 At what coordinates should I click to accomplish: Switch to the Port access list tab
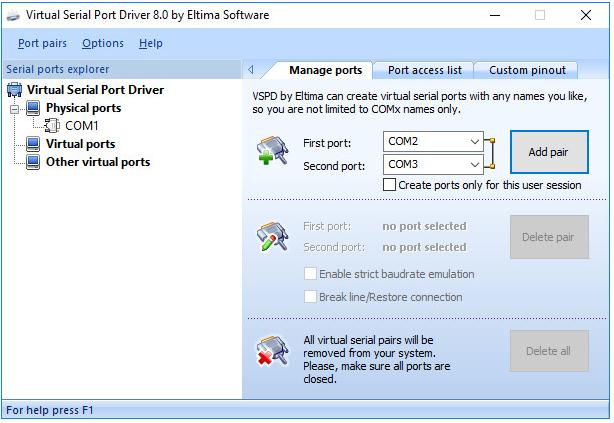[x=424, y=70]
